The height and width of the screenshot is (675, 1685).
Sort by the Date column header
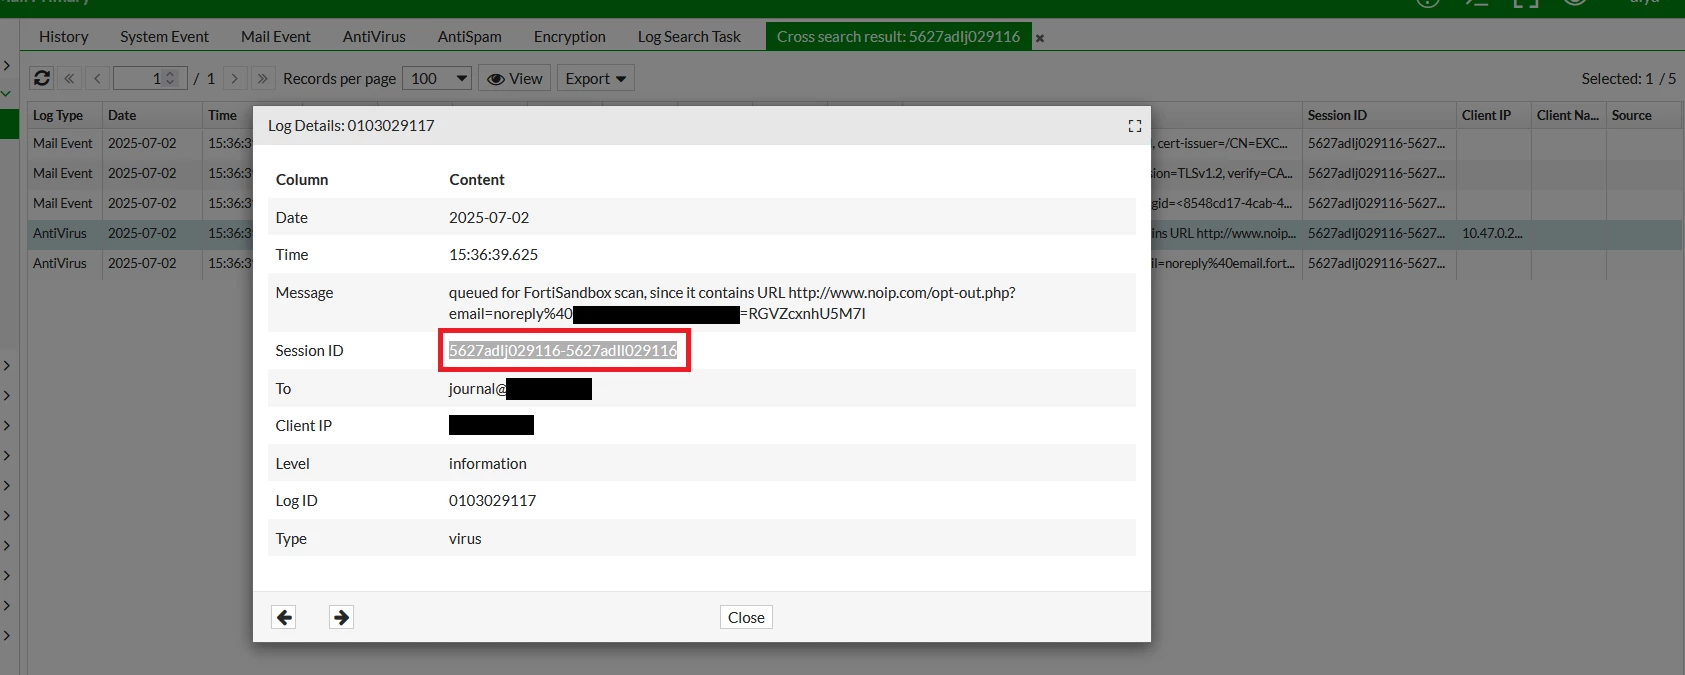152,115
